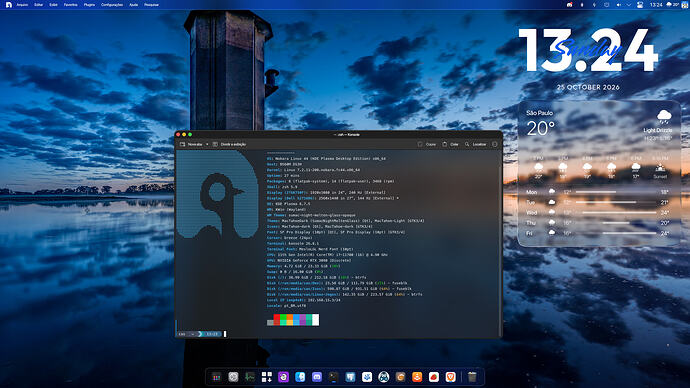690x388 pixels.
Task: Open the Nova aba dropdown arrow
Action: point(207,144)
